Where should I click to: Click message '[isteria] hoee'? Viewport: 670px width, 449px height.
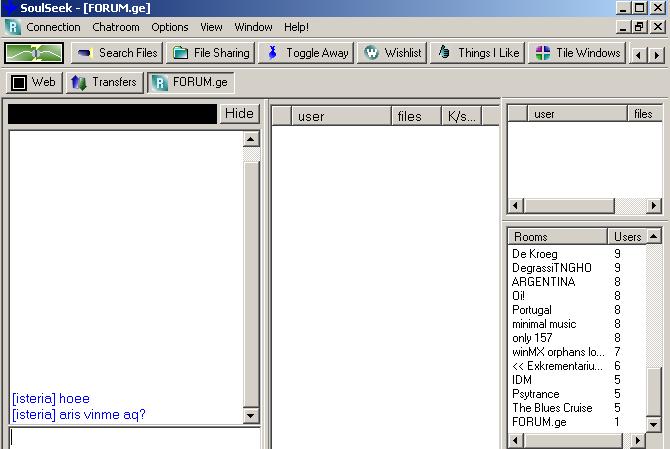coord(51,399)
